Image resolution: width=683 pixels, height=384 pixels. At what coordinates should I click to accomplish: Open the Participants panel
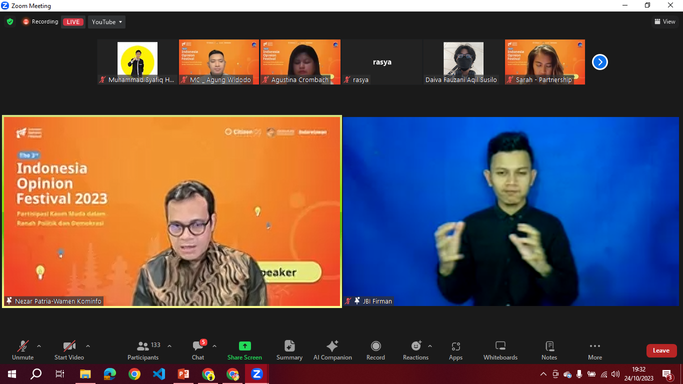(x=143, y=350)
